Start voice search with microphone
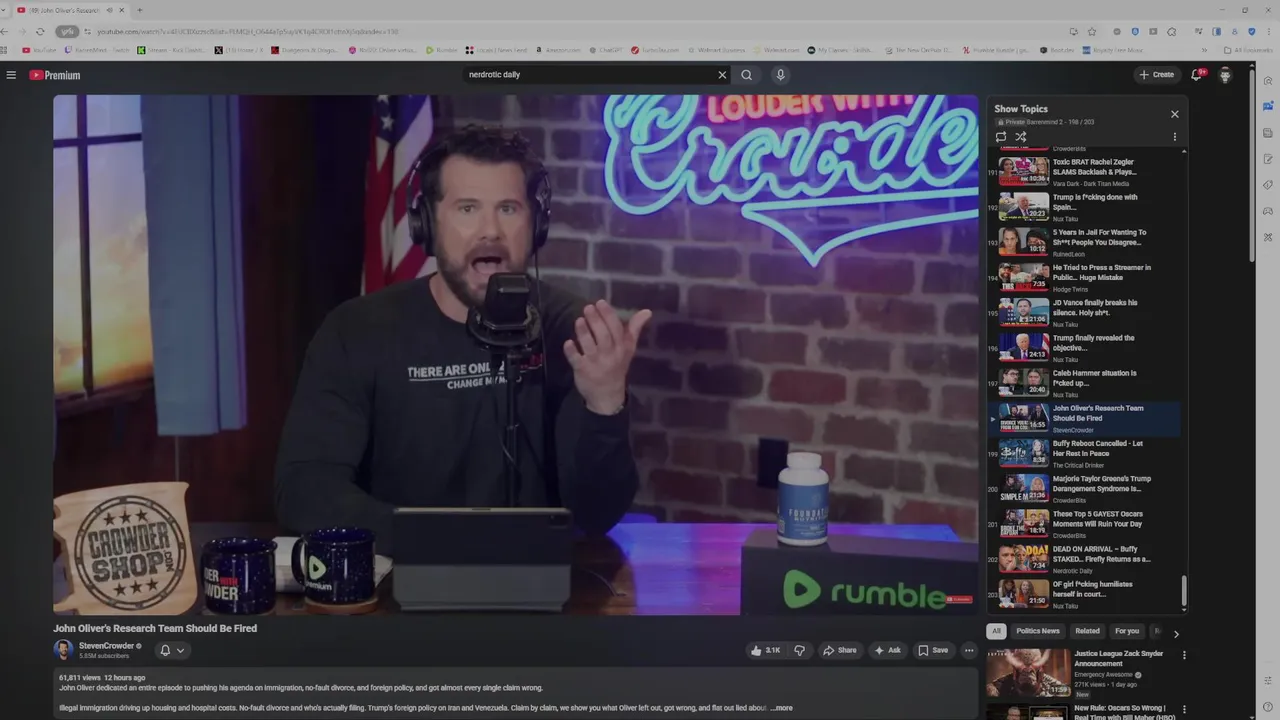 [780, 75]
